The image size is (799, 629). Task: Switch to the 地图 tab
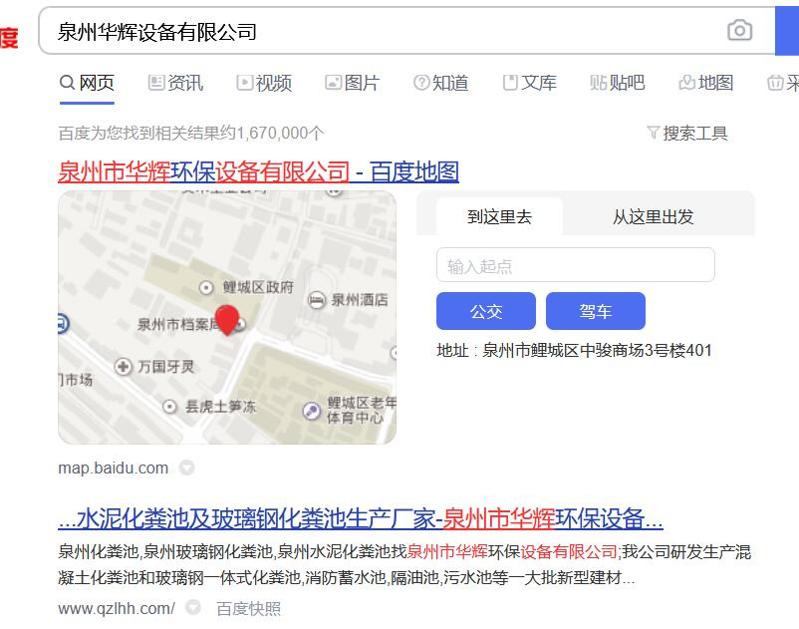coord(706,83)
